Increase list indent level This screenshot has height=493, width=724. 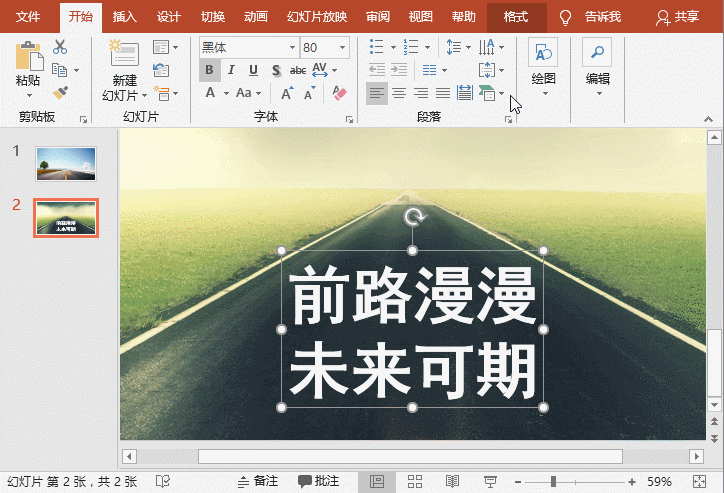(399, 70)
